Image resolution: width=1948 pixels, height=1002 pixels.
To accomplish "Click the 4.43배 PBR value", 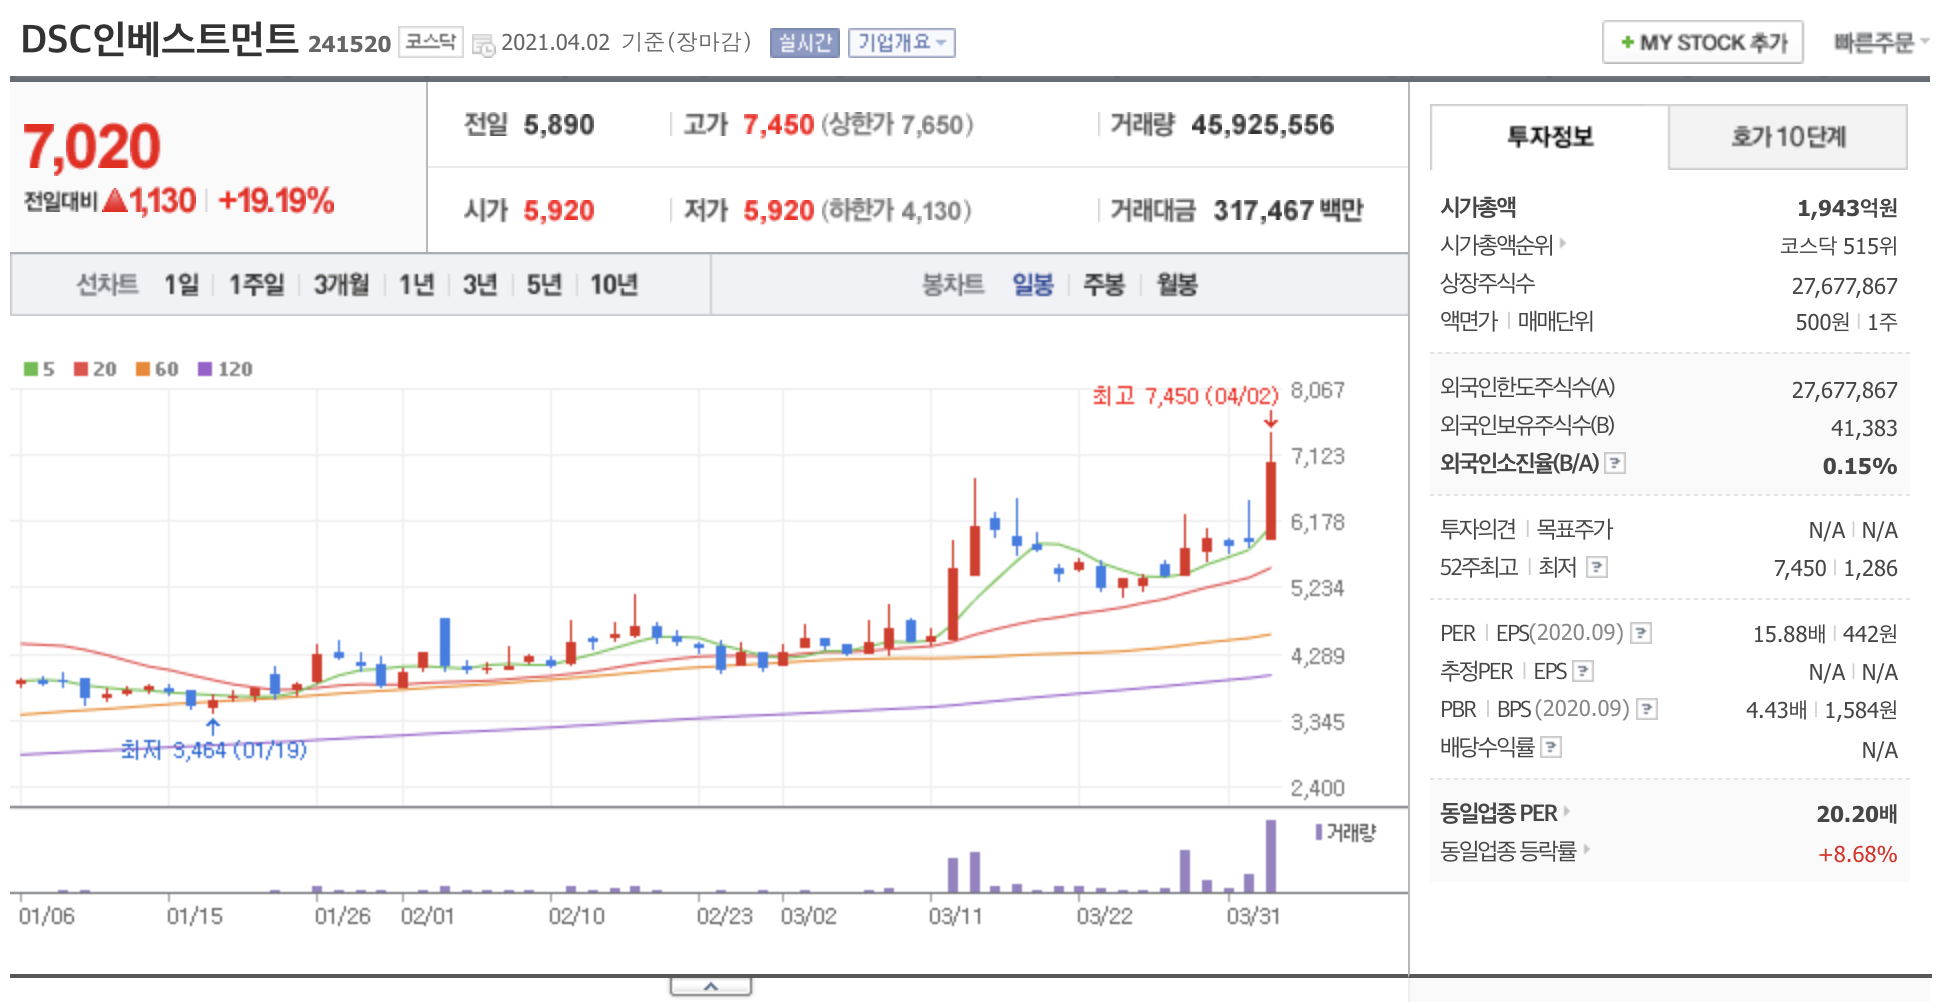I will click(1776, 710).
